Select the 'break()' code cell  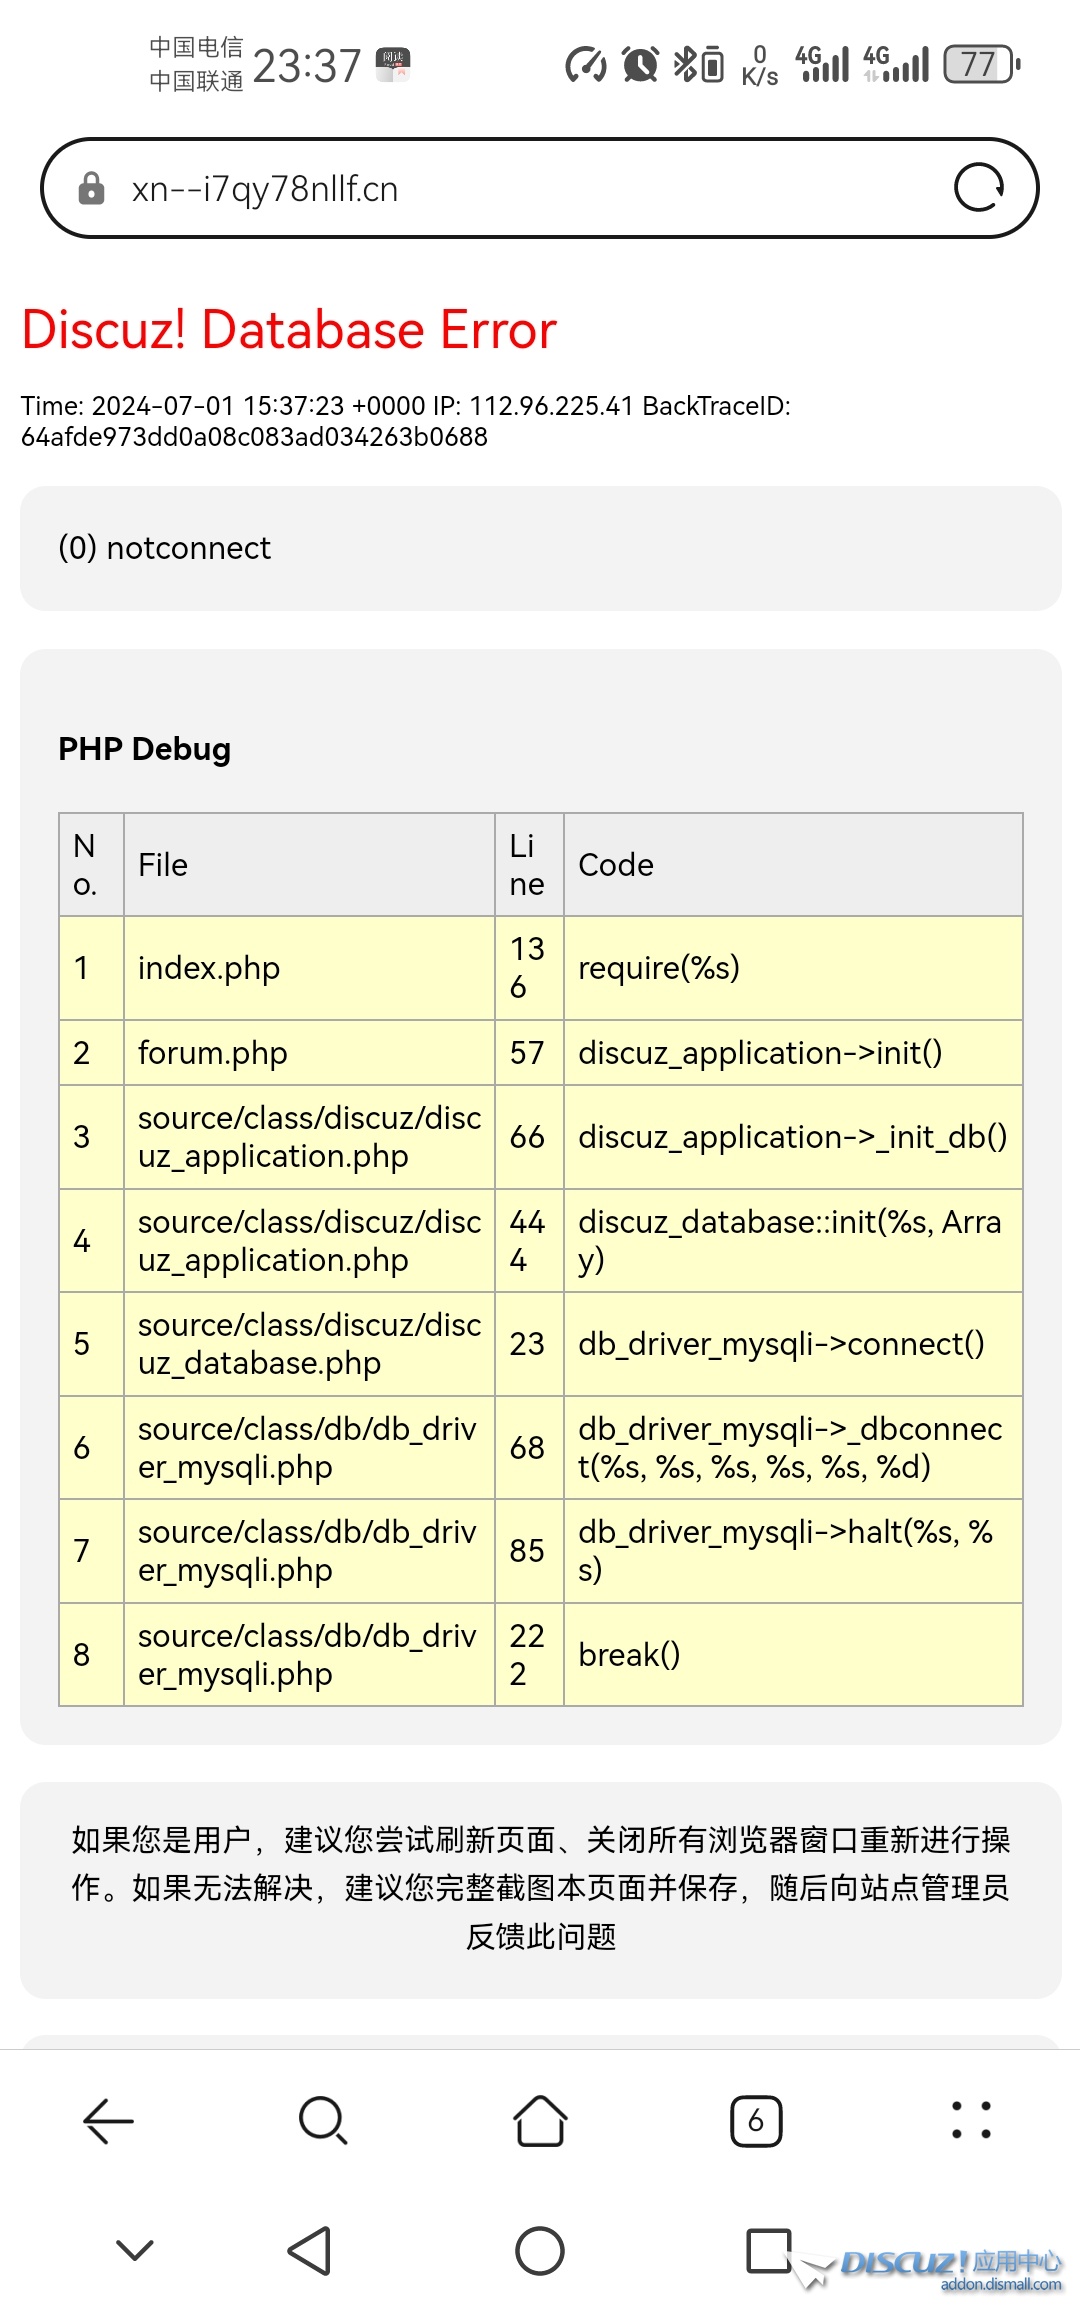[x=793, y=1655]
